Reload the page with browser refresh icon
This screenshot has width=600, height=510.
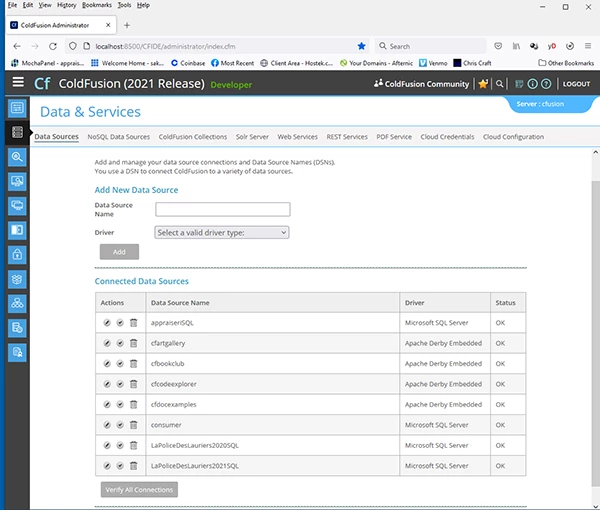click(x=53, y=46)
